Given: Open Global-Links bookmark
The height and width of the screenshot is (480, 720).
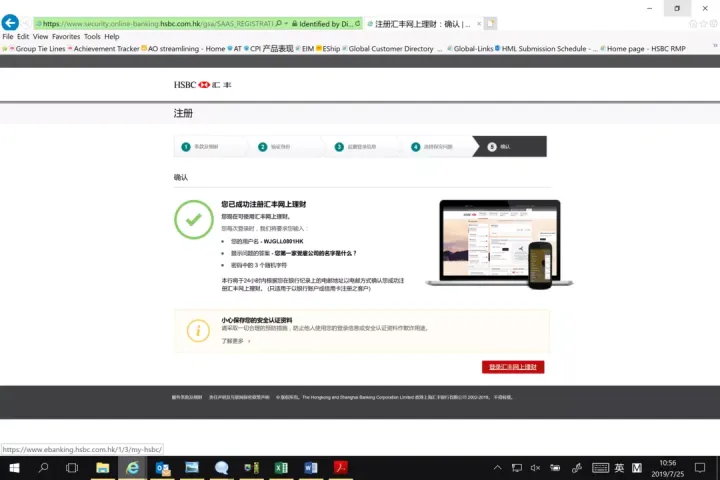Looking at the screenshot, I should (470, 48).
